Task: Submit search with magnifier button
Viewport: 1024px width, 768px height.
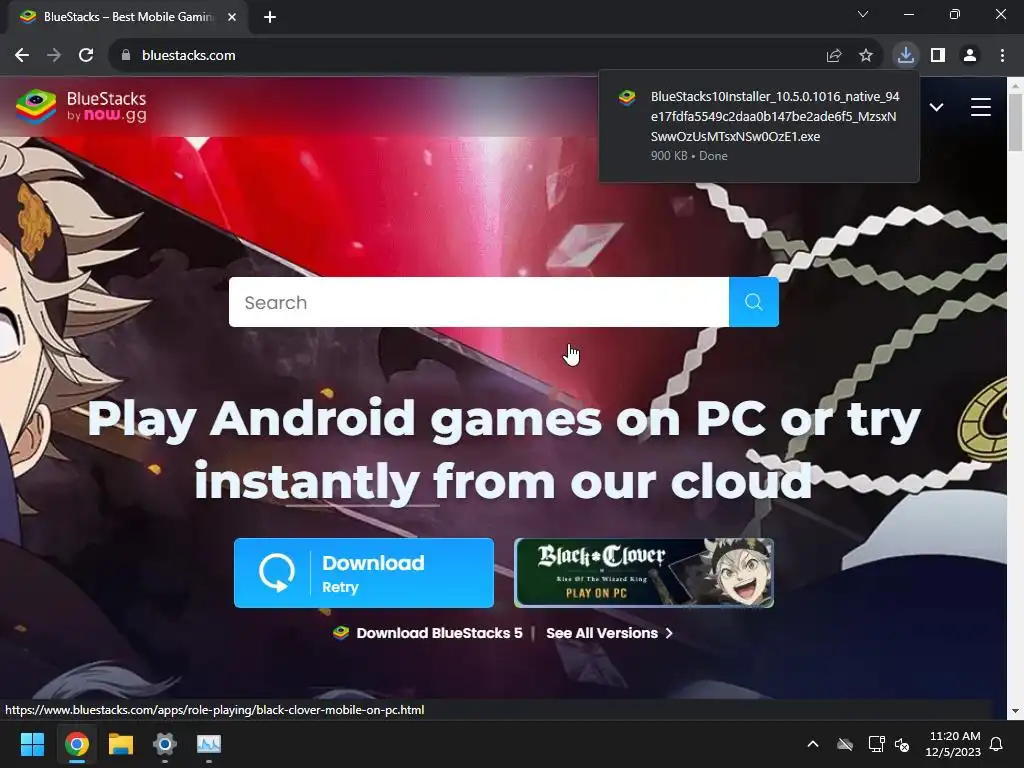Action: 754,302
